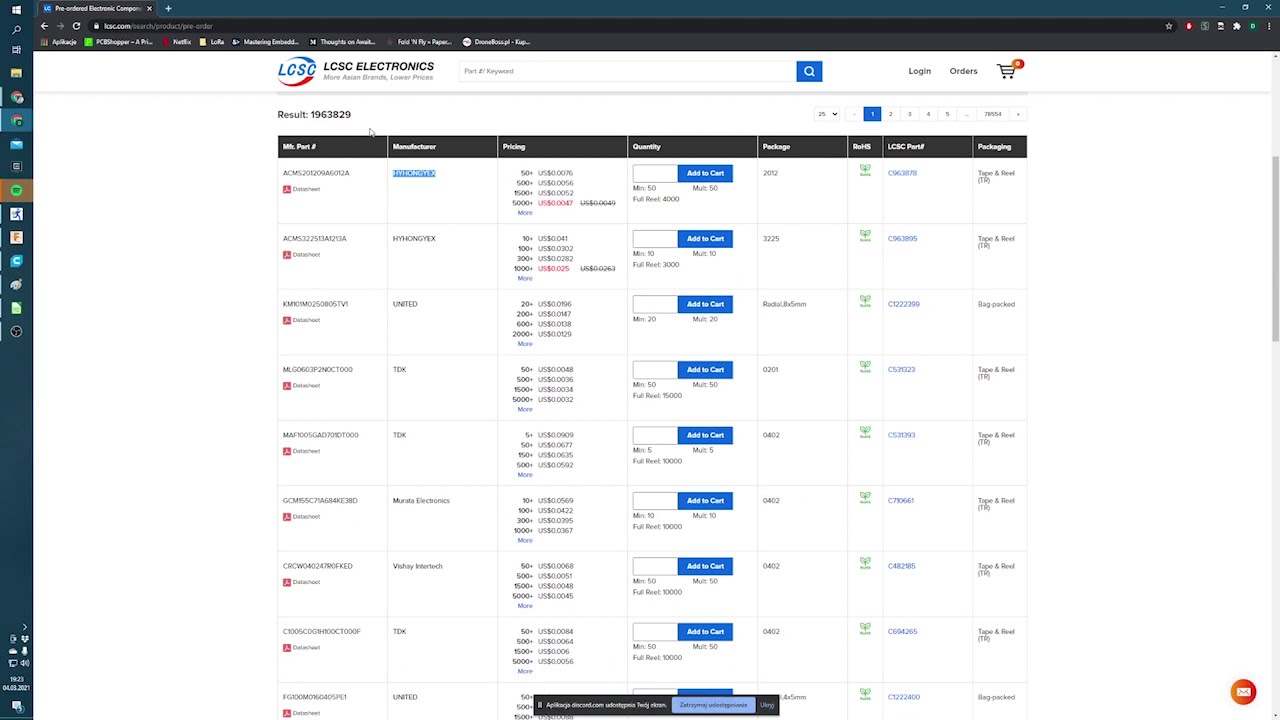
Task: Add TDK MLG0603P2N0CT000 to cart
Action: [x=705, y=369]
